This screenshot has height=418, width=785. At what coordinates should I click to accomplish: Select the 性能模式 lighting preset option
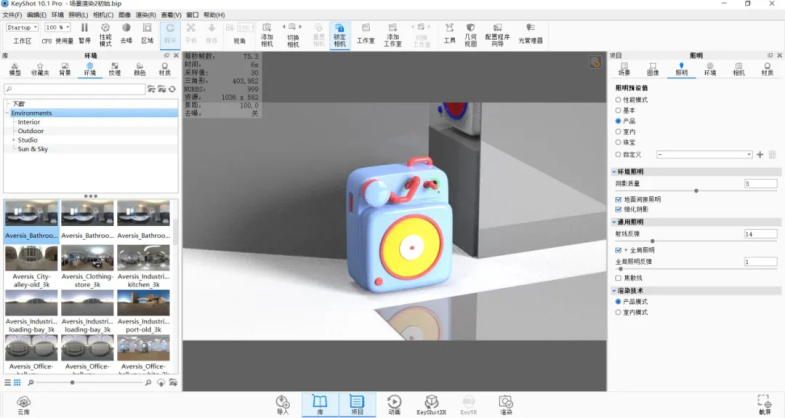[619, 99]
